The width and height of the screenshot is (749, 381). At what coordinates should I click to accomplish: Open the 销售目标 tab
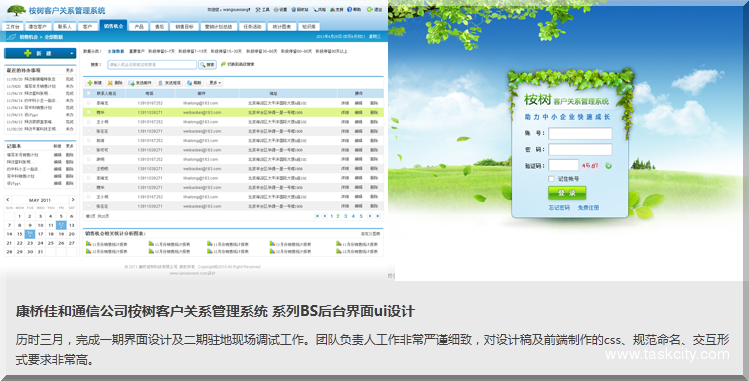coord(184,27)
